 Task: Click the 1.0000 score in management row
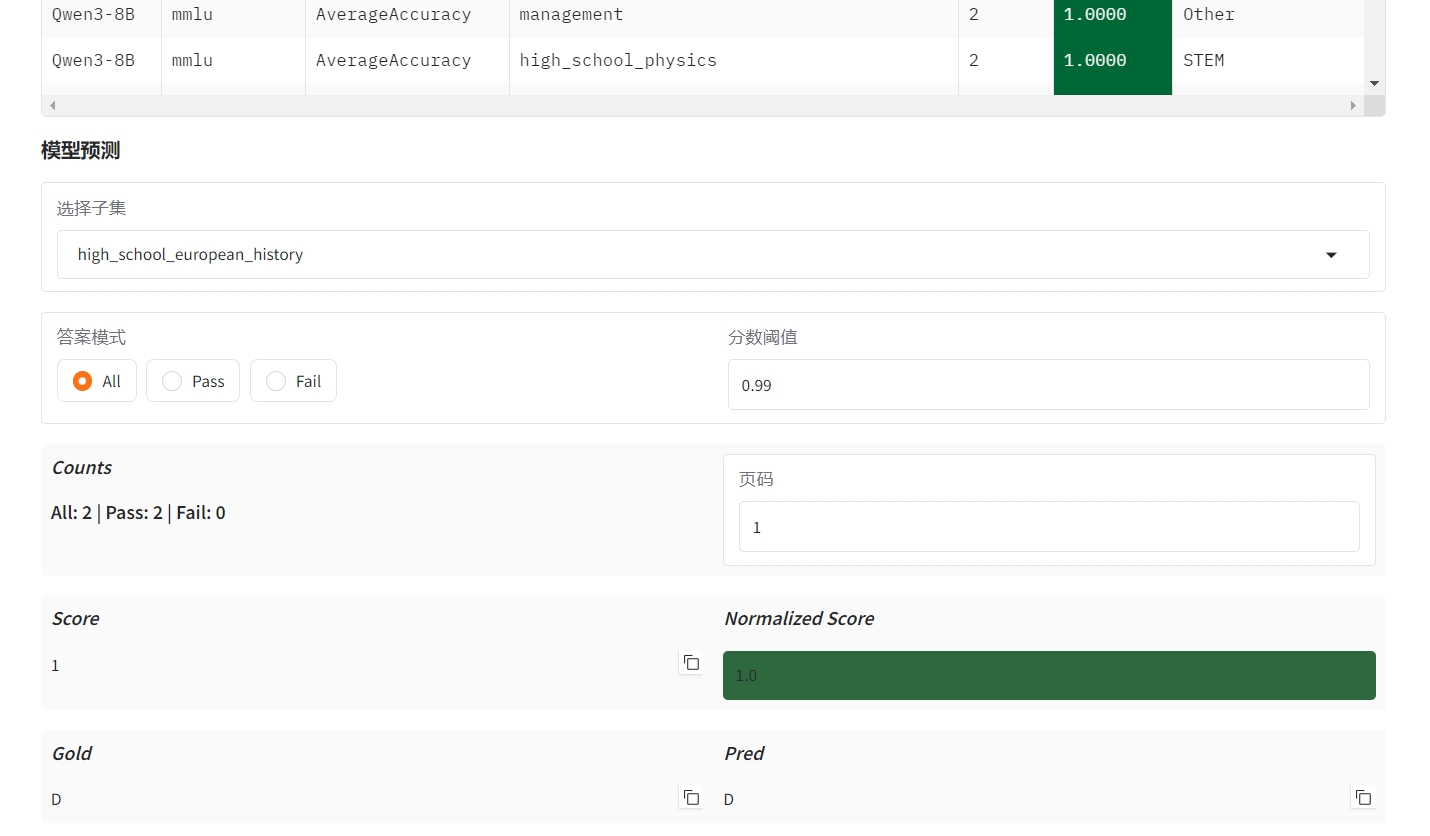tap(1095, 15)
